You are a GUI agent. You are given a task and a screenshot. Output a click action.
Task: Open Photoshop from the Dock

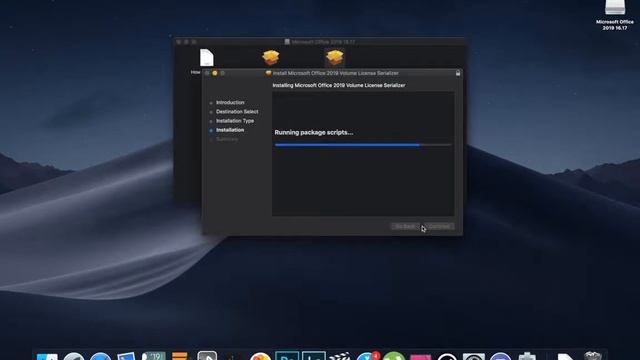coord(287,356)
